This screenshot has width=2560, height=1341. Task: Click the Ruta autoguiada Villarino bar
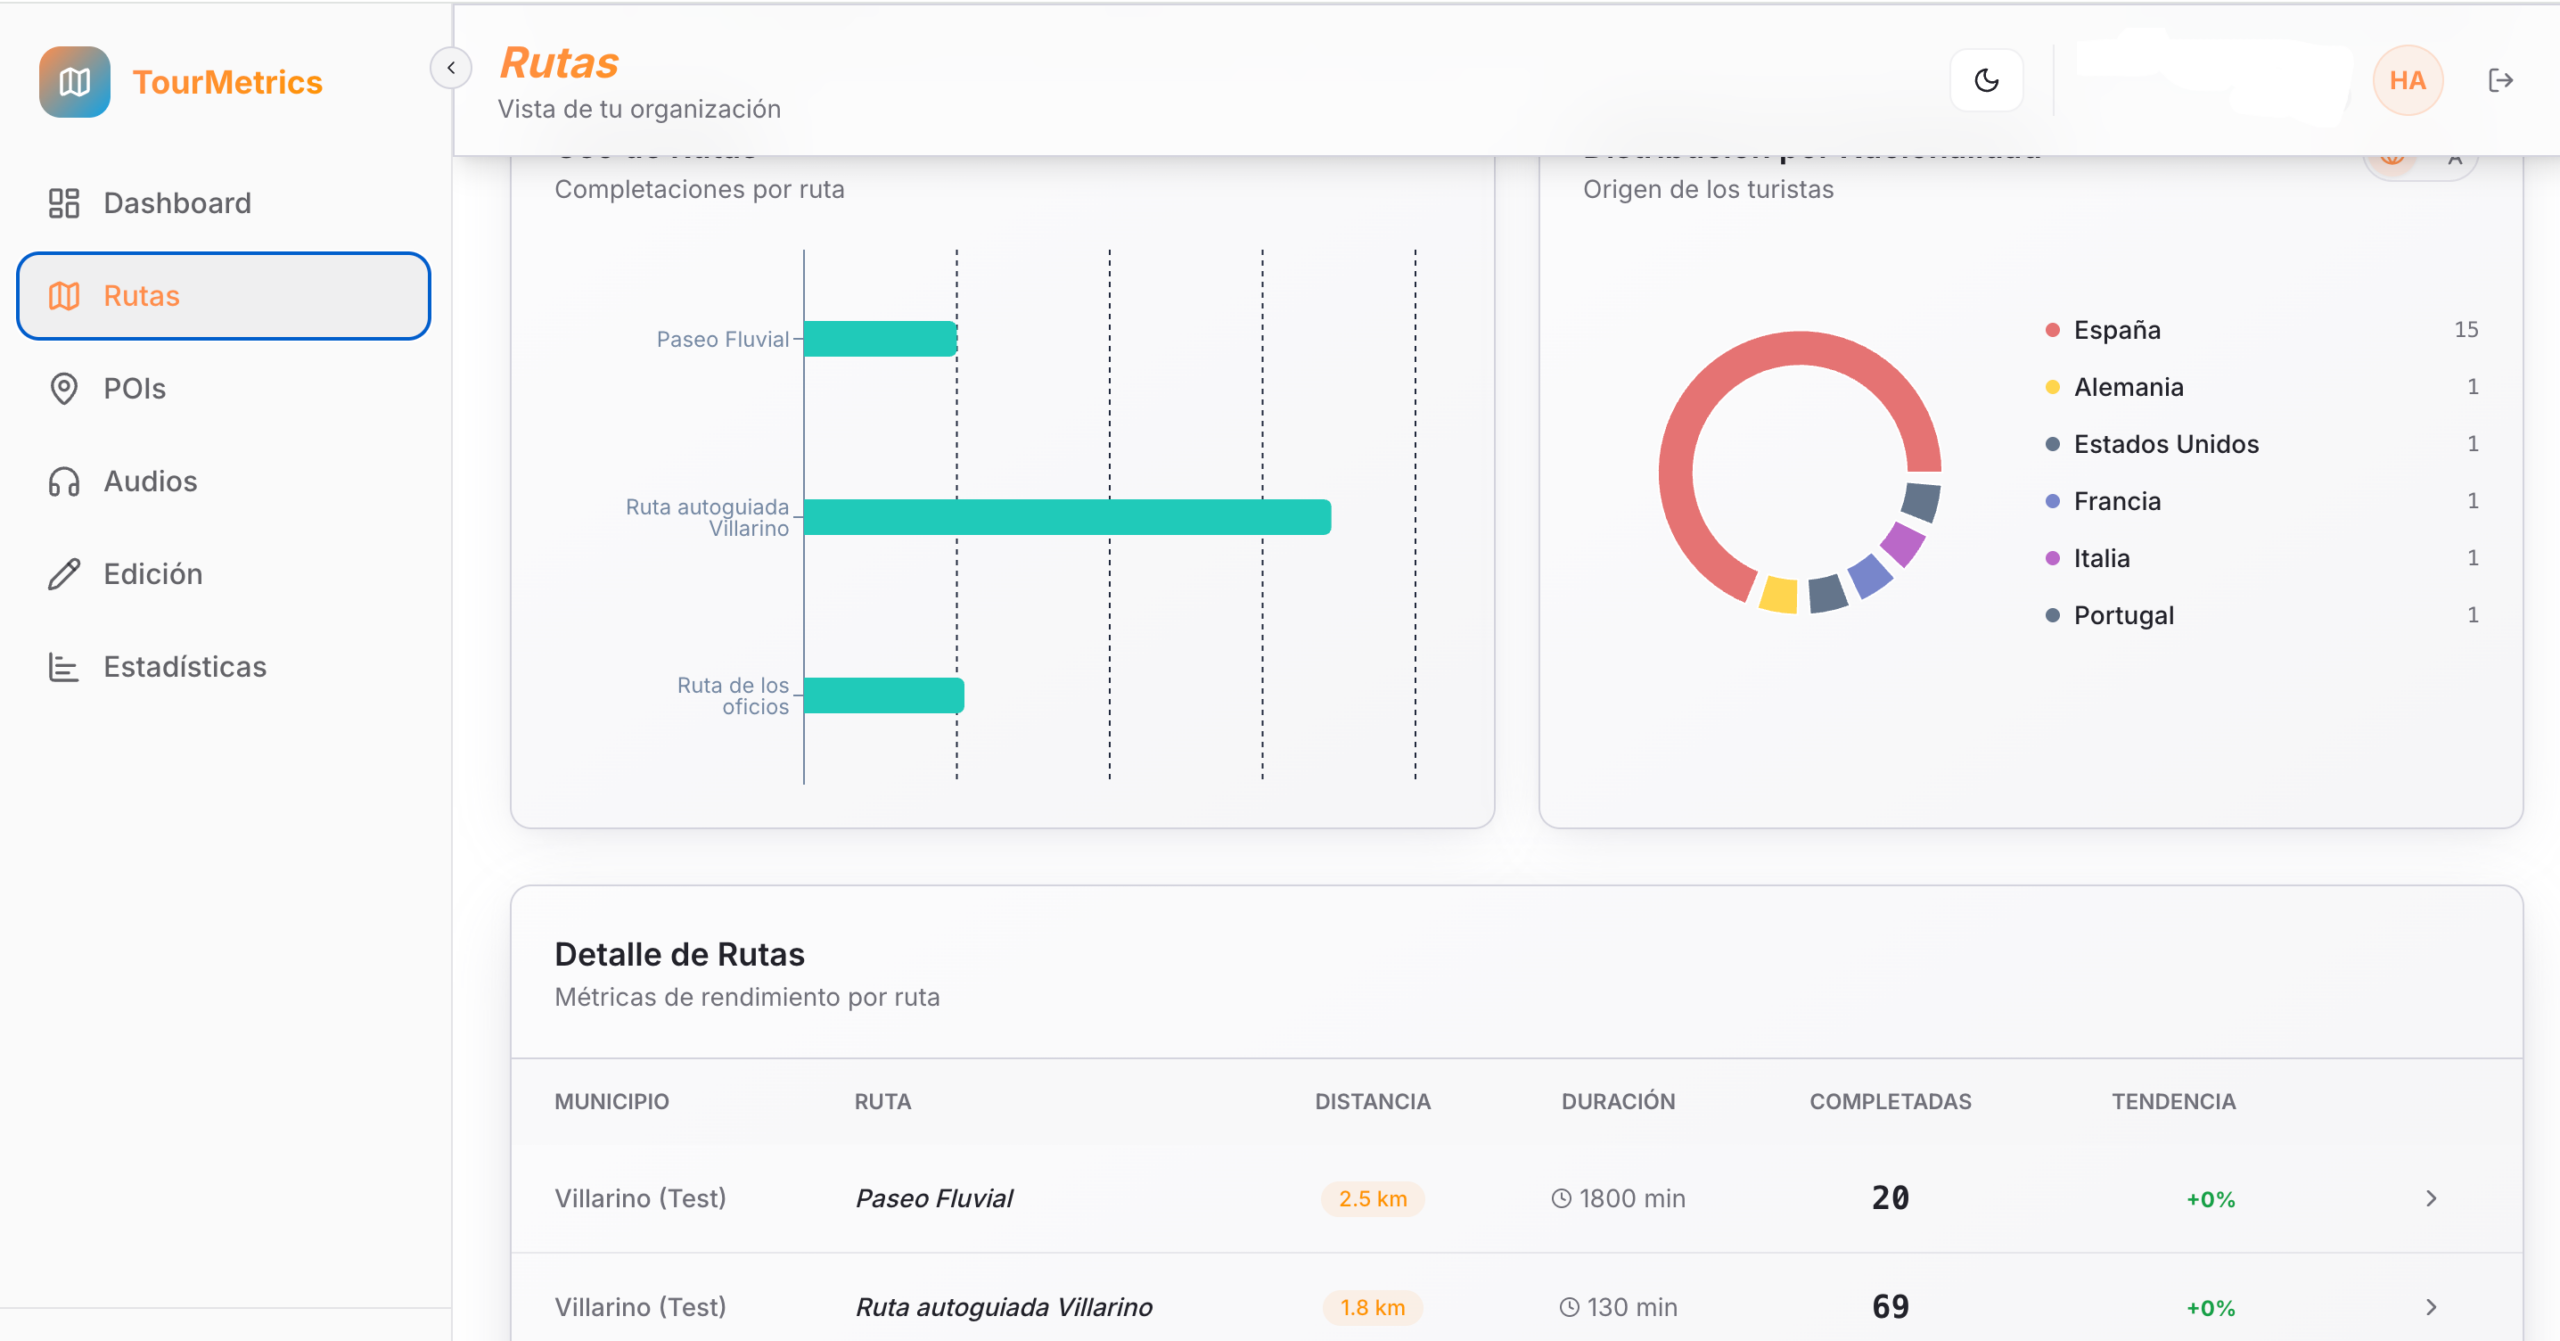1067,517
